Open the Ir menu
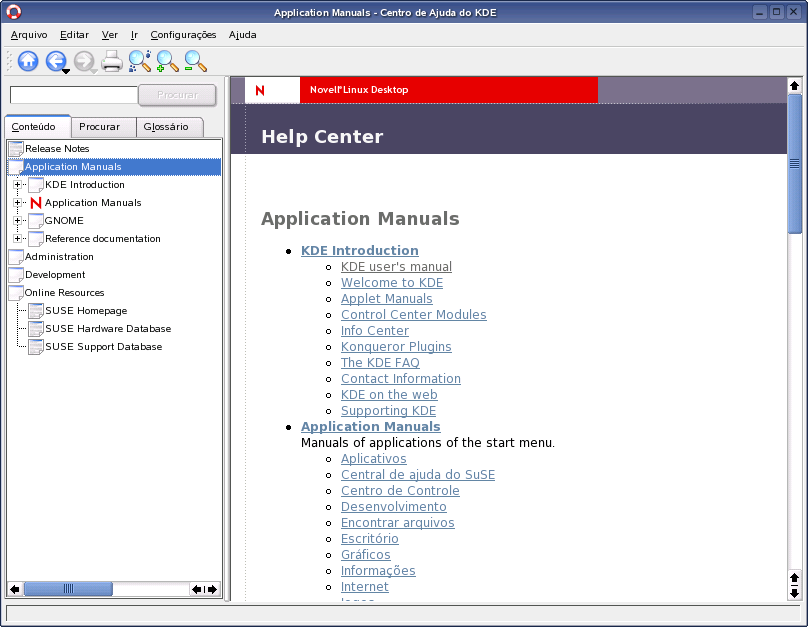The width and height of the screenshot is (808, 627). [x=134, y=35]
